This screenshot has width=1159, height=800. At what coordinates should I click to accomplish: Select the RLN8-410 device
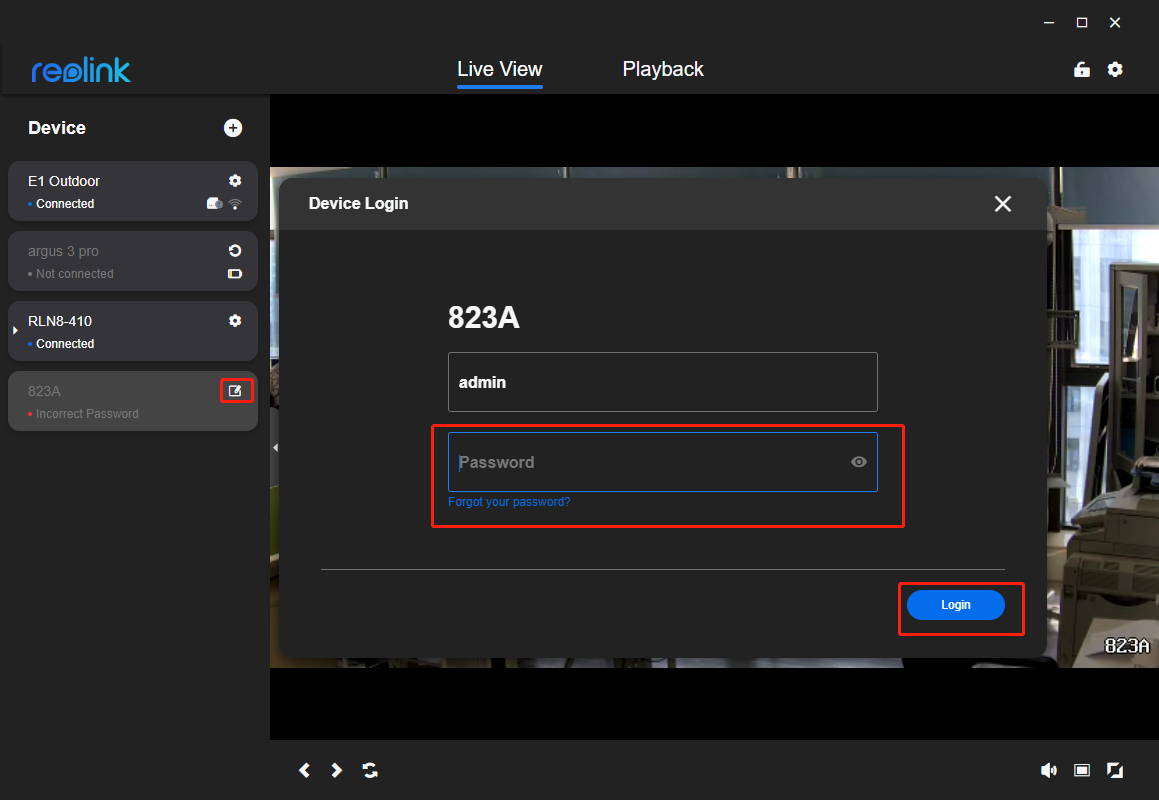[133, 331]
